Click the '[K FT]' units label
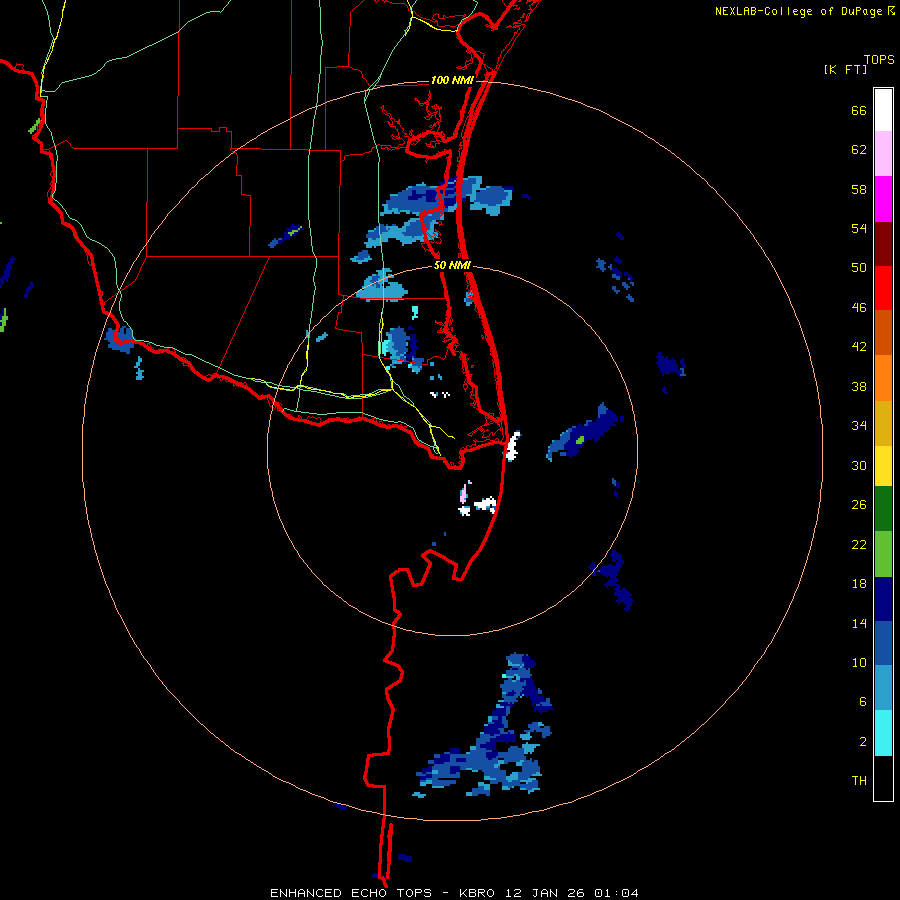Viewport: 900px width, 900px height. tap(845, 69)
